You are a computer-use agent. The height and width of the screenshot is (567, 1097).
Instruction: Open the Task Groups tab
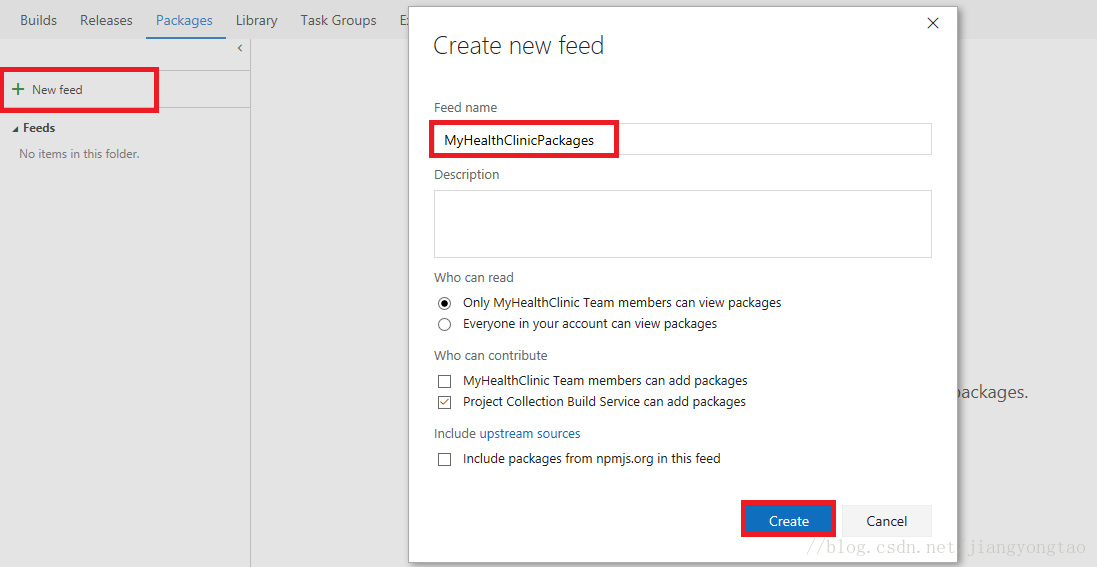pyautogui.click(x=339, y=20)
